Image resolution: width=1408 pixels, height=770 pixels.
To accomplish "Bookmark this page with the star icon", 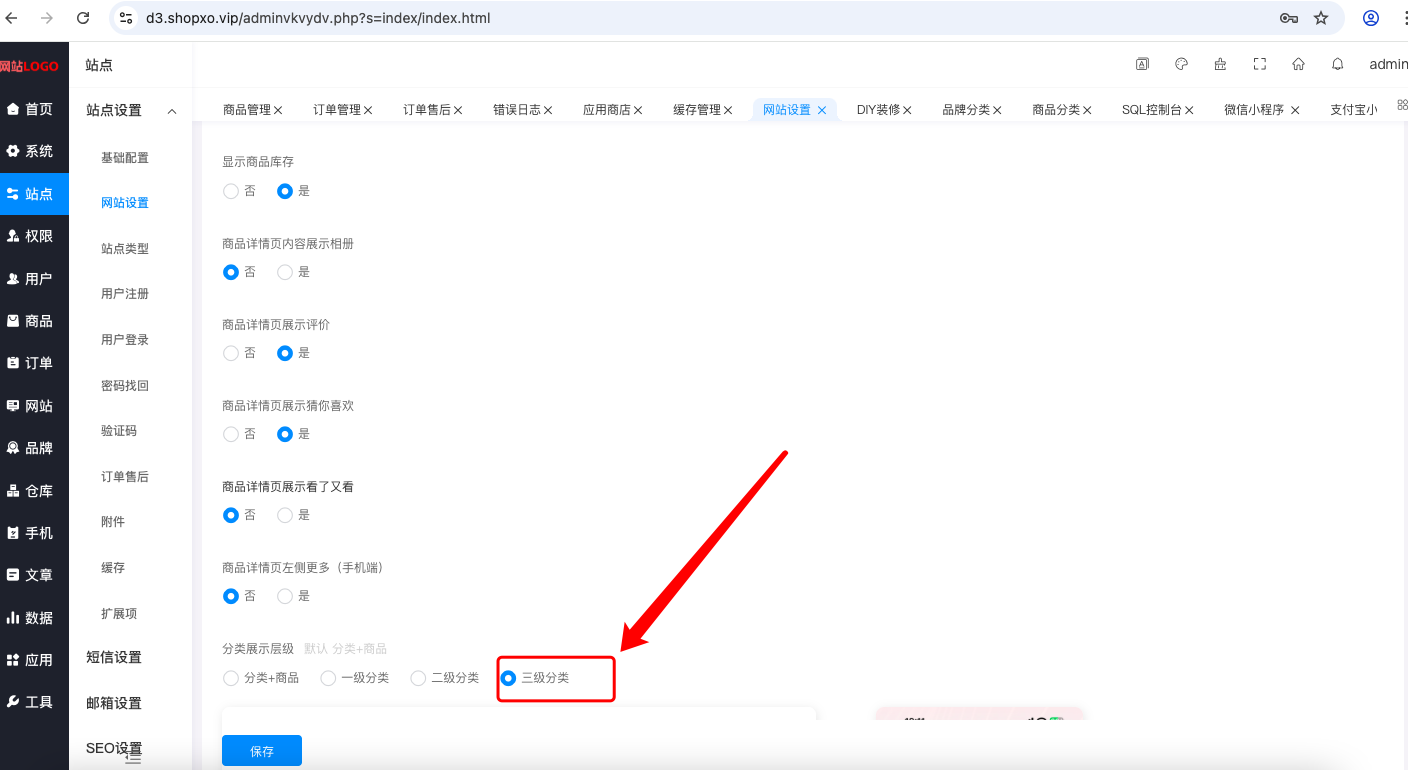I will point(1321,18).
